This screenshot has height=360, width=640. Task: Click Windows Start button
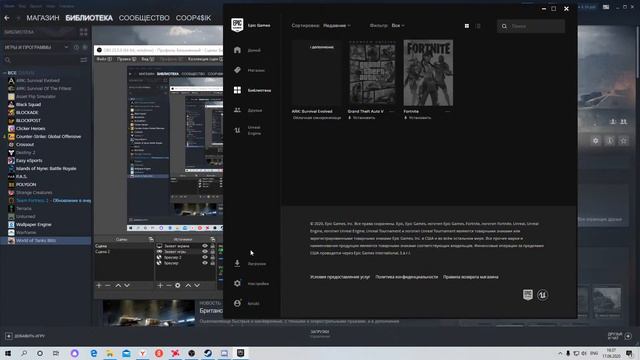[x=7, y=353]
